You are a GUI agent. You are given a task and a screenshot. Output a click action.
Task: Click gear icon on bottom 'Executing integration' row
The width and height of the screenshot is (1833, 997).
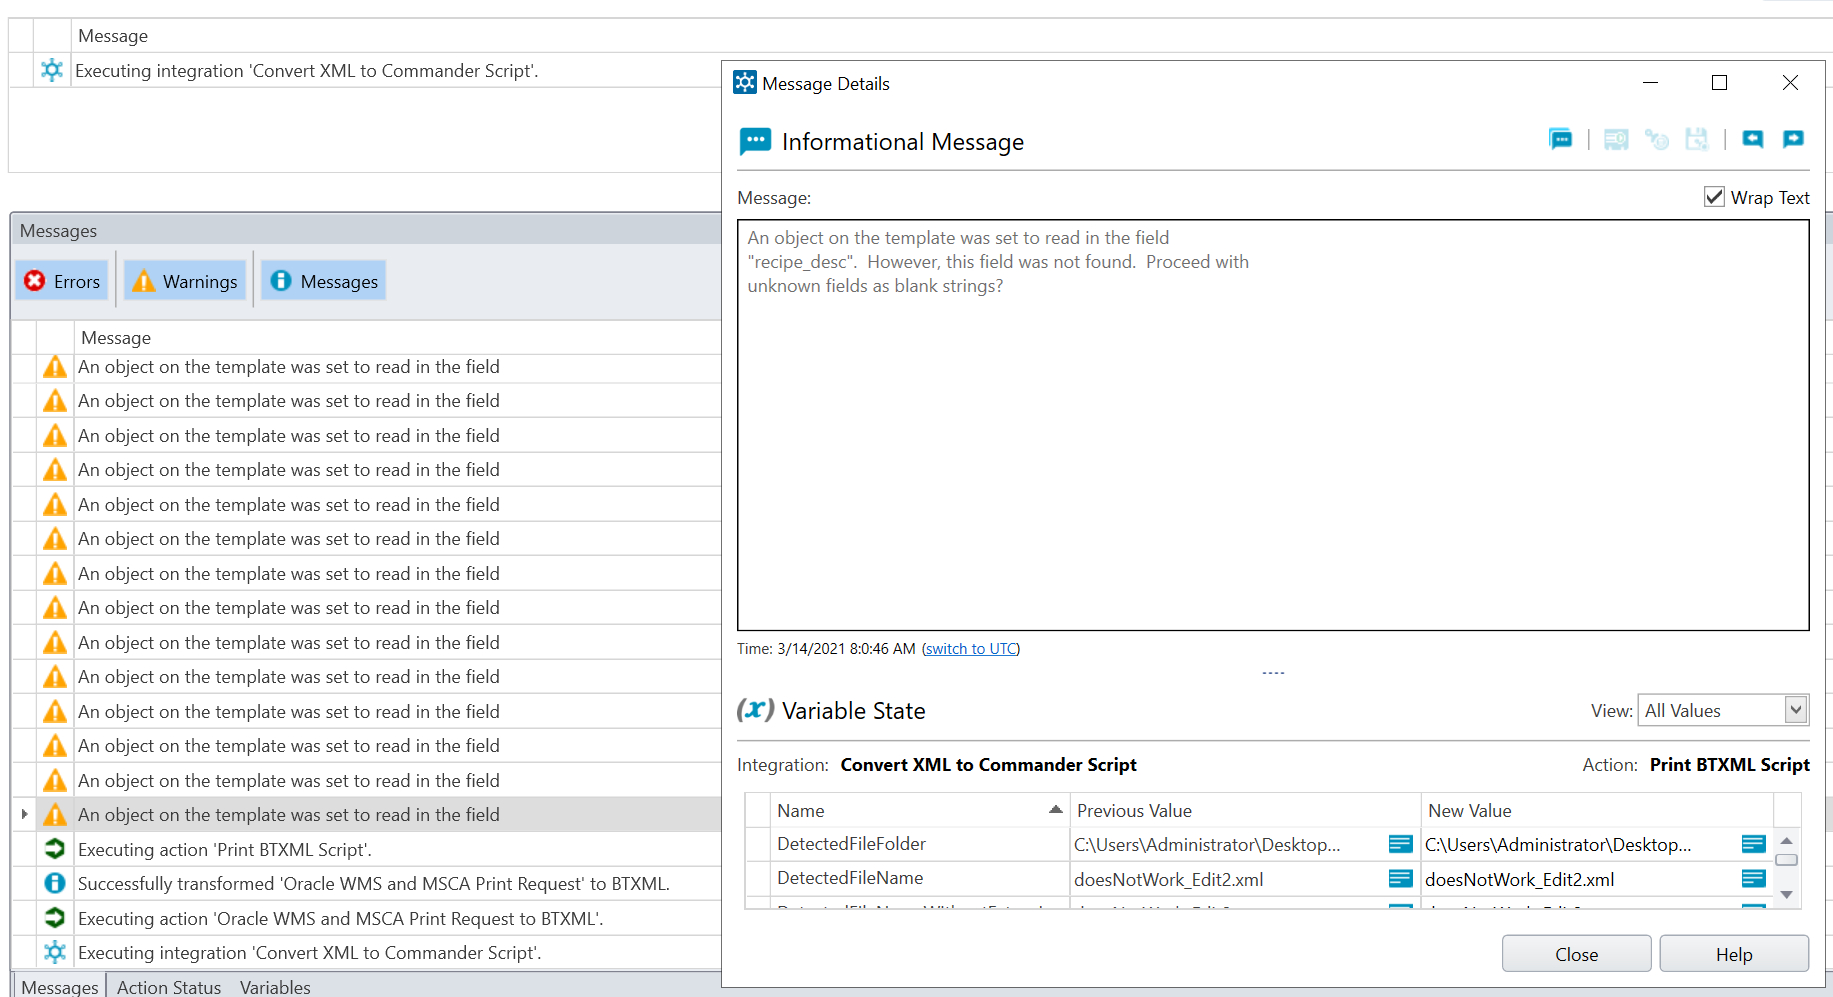click(x=55, y=952)
